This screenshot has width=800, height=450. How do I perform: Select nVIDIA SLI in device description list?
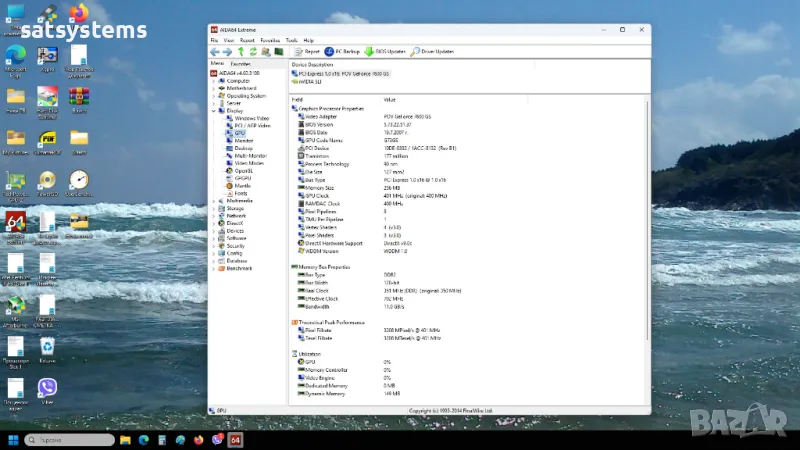click(x=309, y=81)
